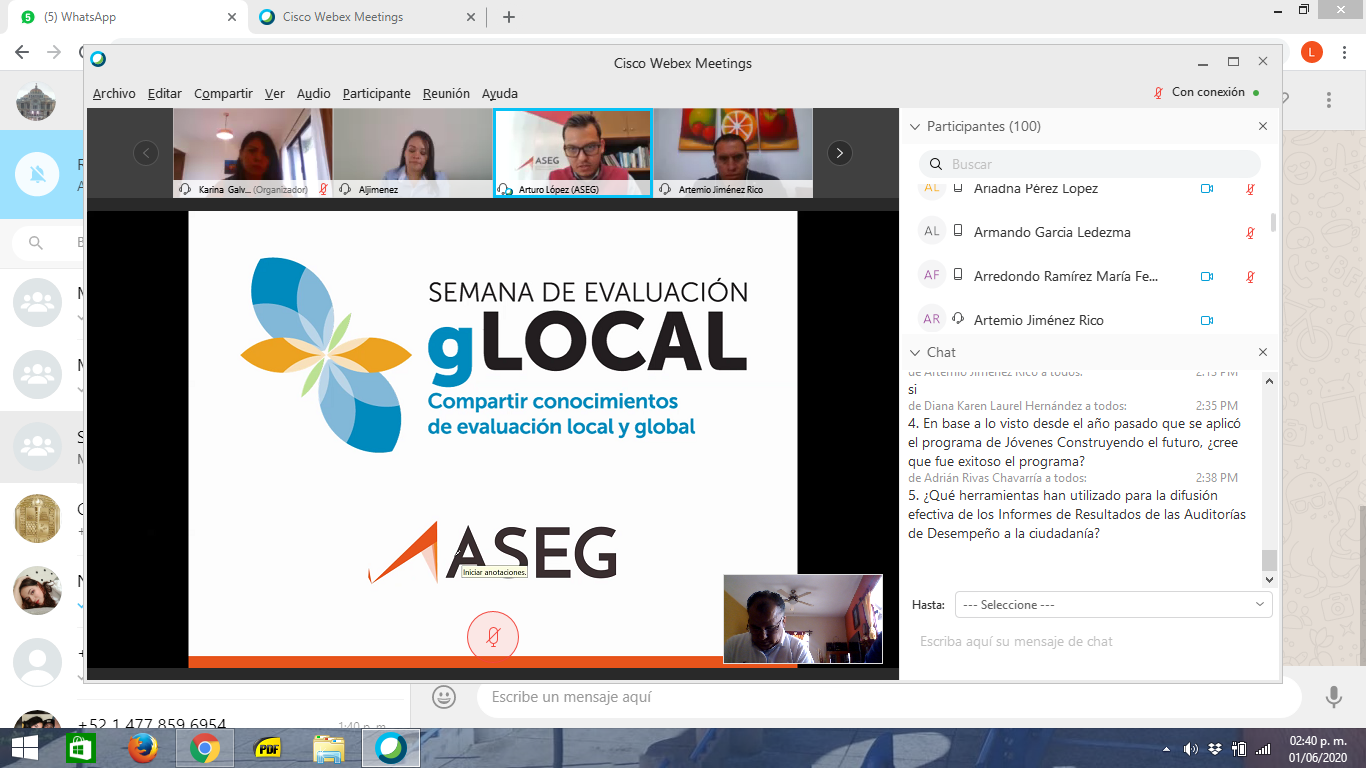Click search magnifier icon in Participantes panel

point(936,164)
